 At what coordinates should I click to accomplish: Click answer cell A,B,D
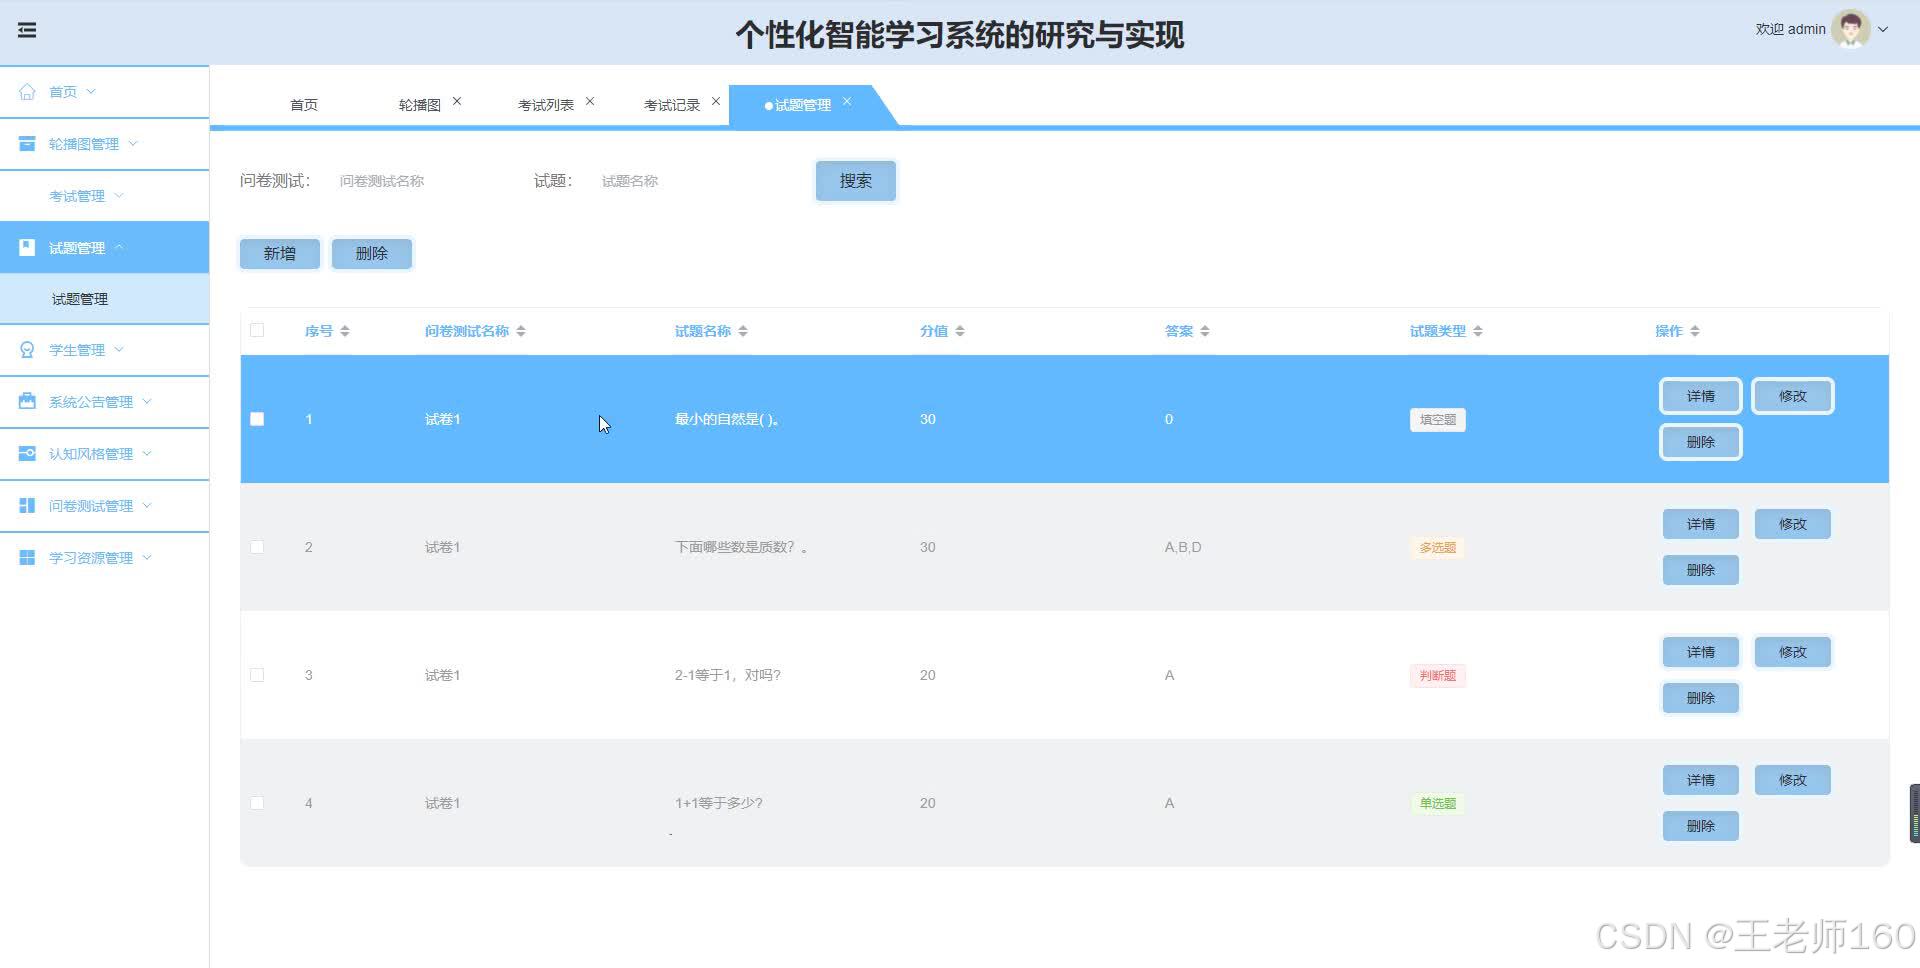pyautogui.click(x=1183, y=547)
